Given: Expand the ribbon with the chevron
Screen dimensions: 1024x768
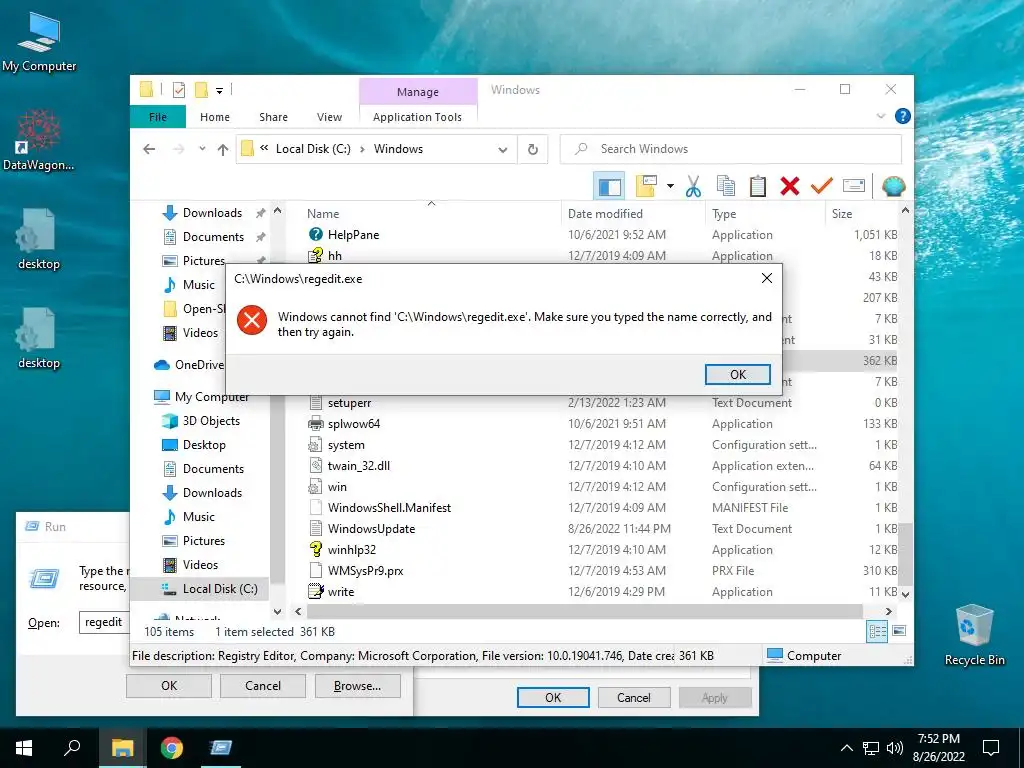Looking at the screenshot, I should [x=880, y=116].
